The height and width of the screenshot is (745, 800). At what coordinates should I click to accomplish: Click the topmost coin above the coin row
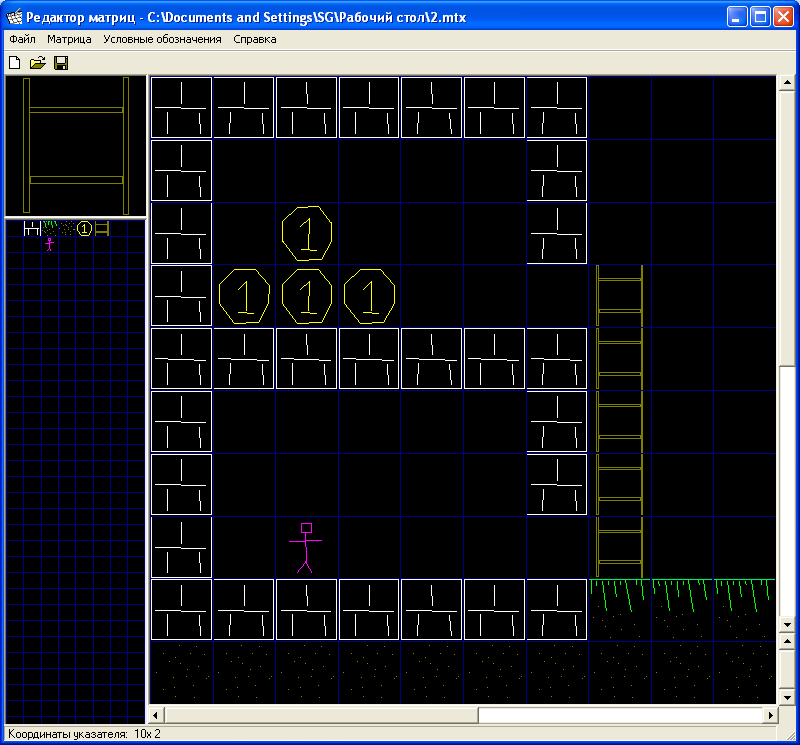[x=307, y=233]
